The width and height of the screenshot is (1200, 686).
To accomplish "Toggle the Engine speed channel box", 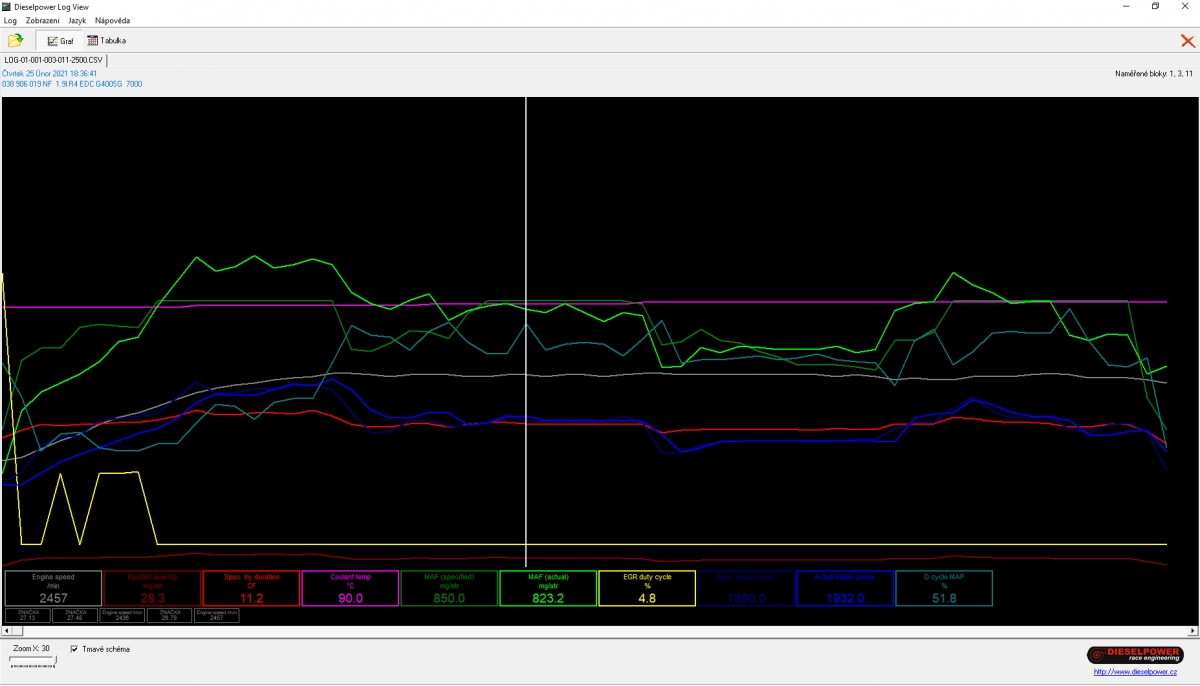I will (x=53, y=588).
